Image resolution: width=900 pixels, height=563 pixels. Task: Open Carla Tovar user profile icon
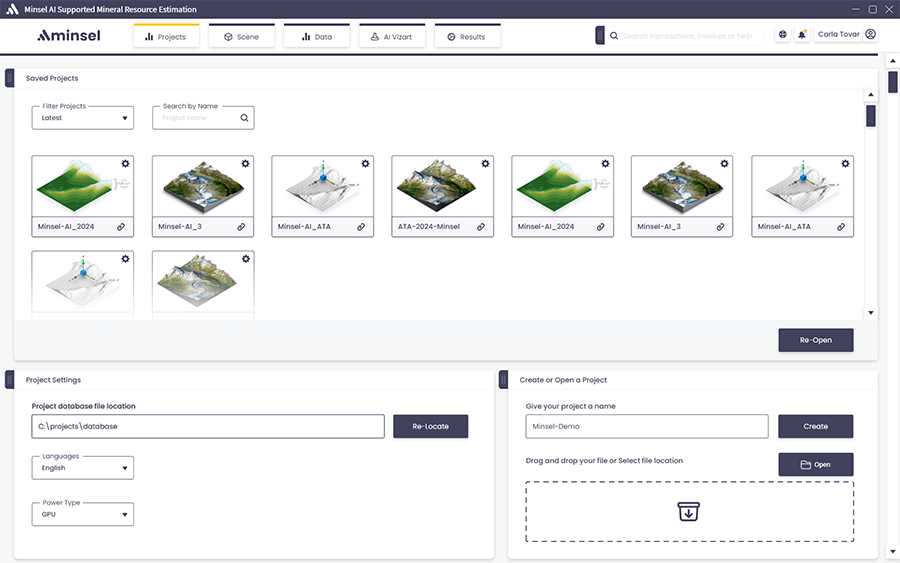pyautogui.click(x=870, y=34)
